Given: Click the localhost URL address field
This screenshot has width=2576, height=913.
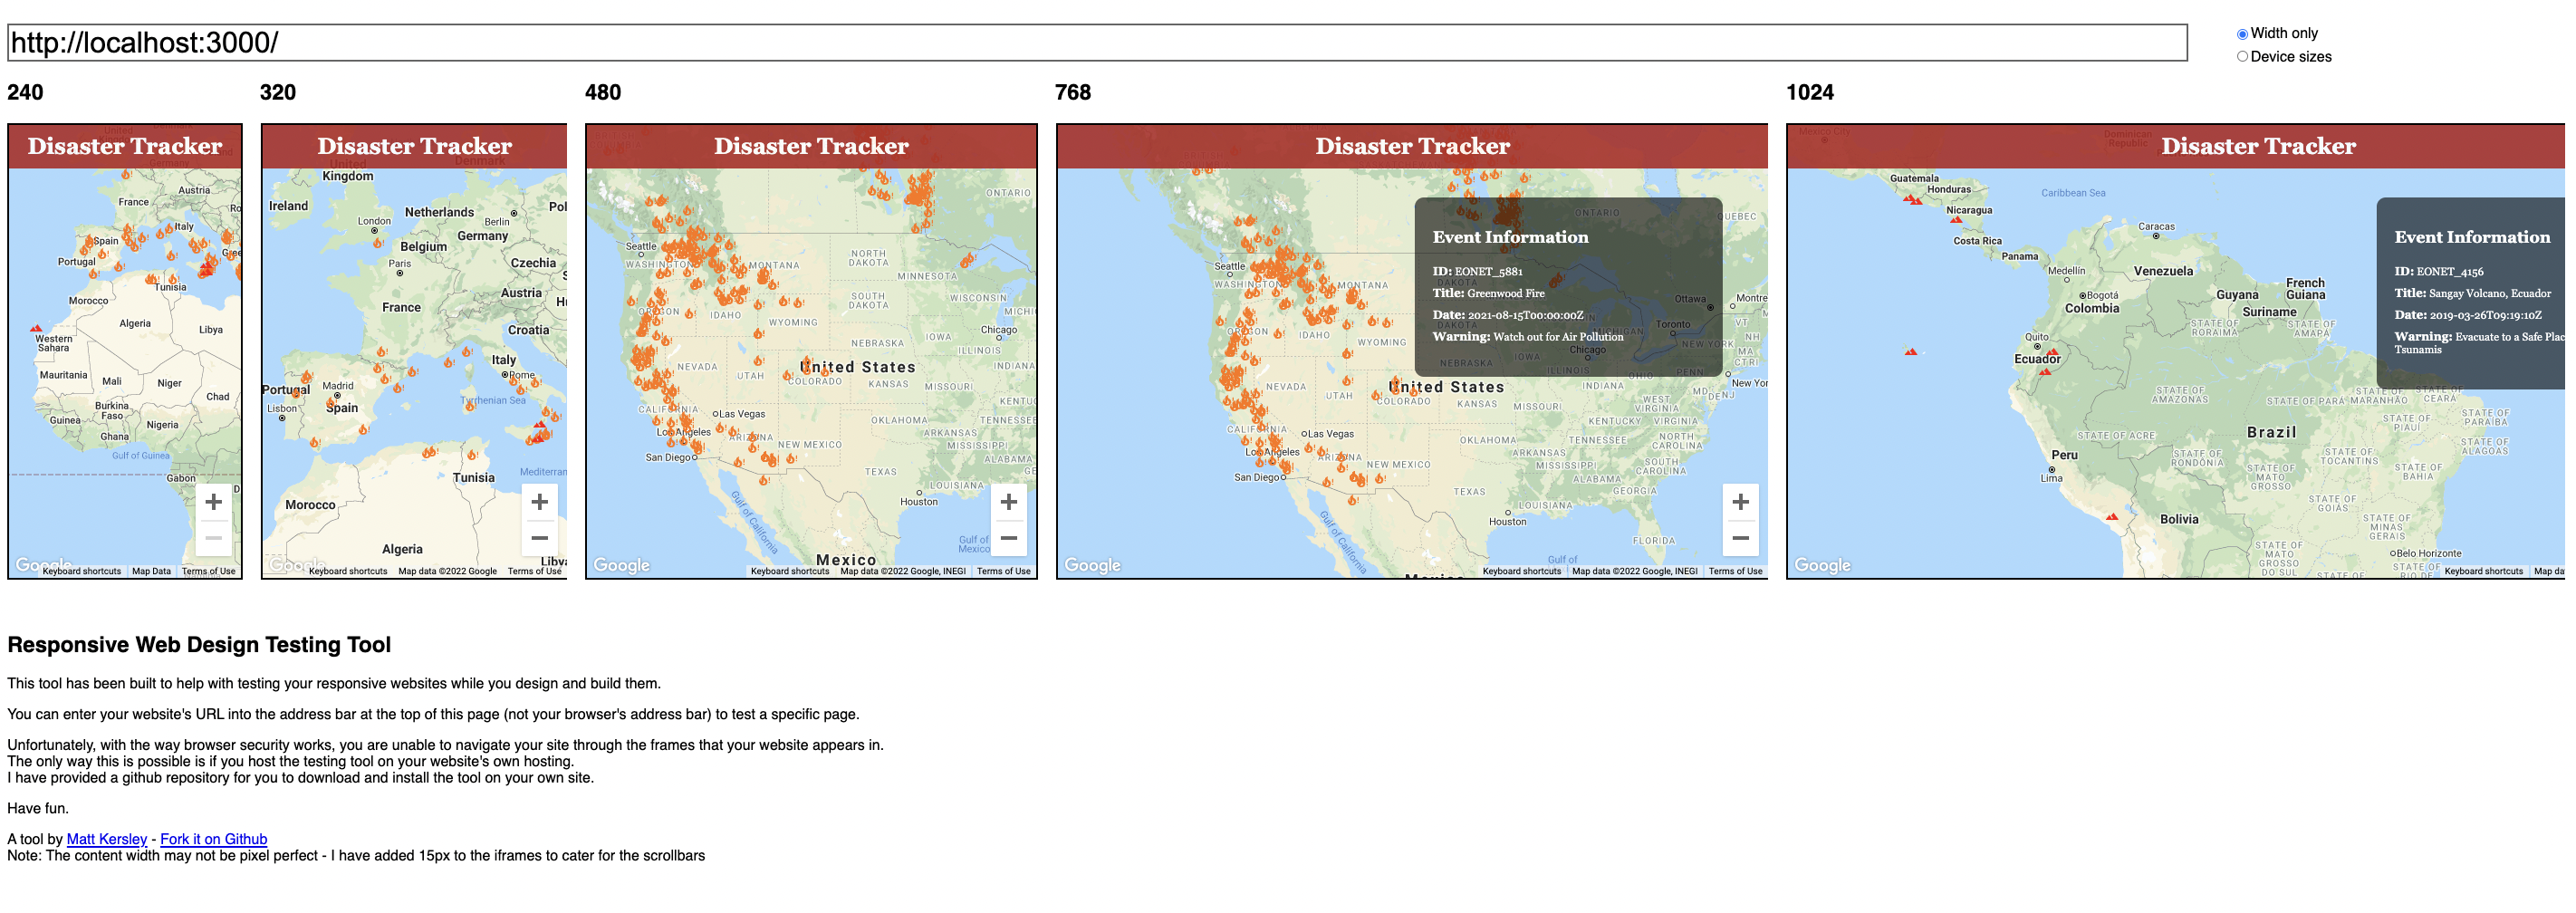Looking at the screenshot, I should click(1097, 43).
